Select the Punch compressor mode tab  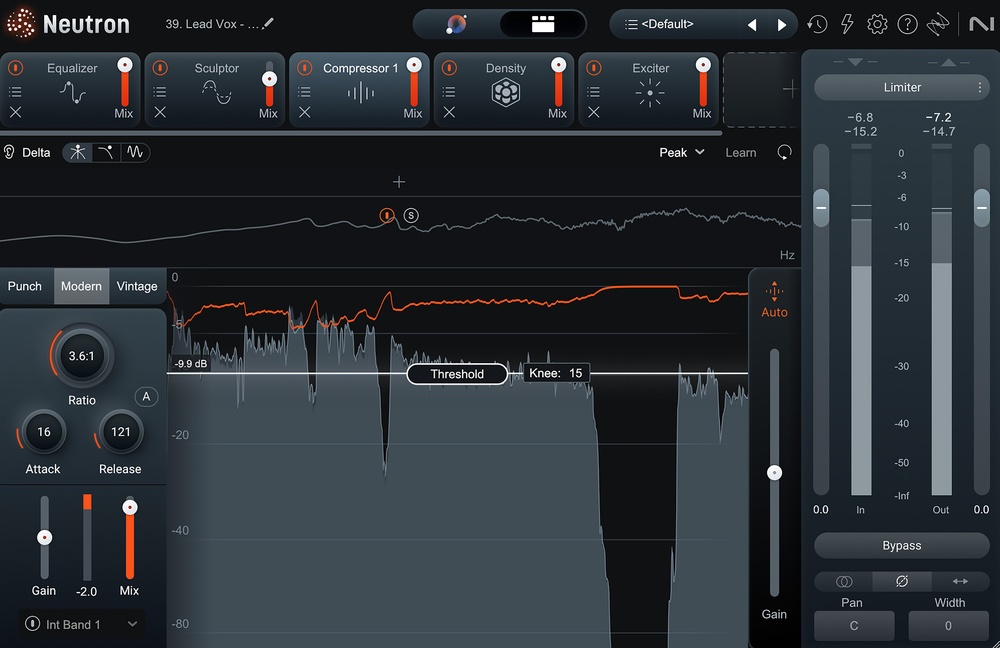[x=25, y=286]
